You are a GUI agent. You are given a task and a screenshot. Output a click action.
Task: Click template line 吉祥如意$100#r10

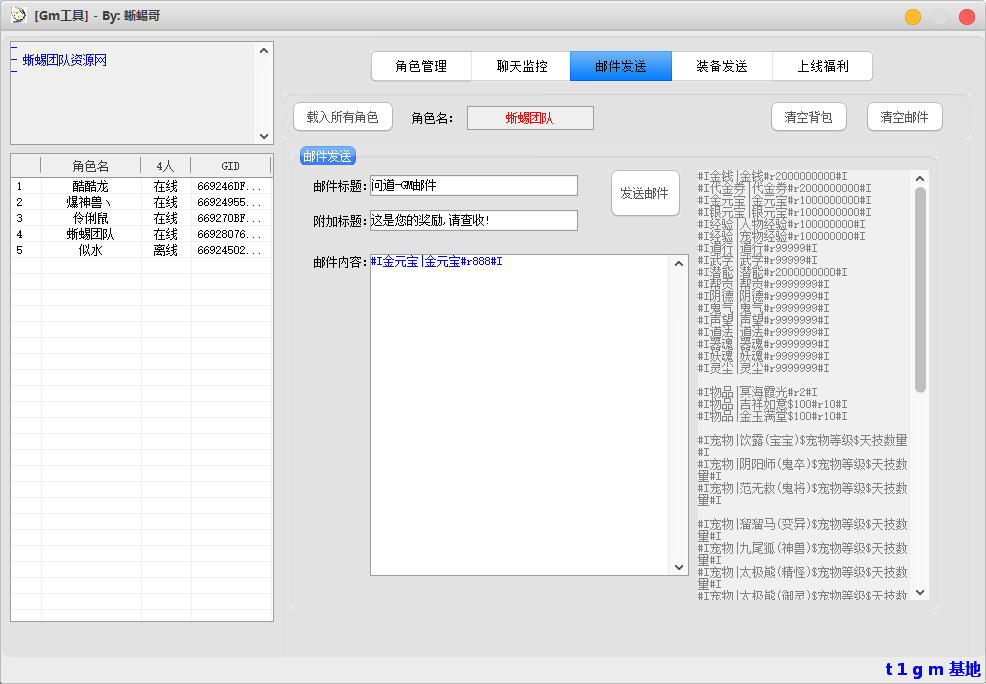click(772, 404)
